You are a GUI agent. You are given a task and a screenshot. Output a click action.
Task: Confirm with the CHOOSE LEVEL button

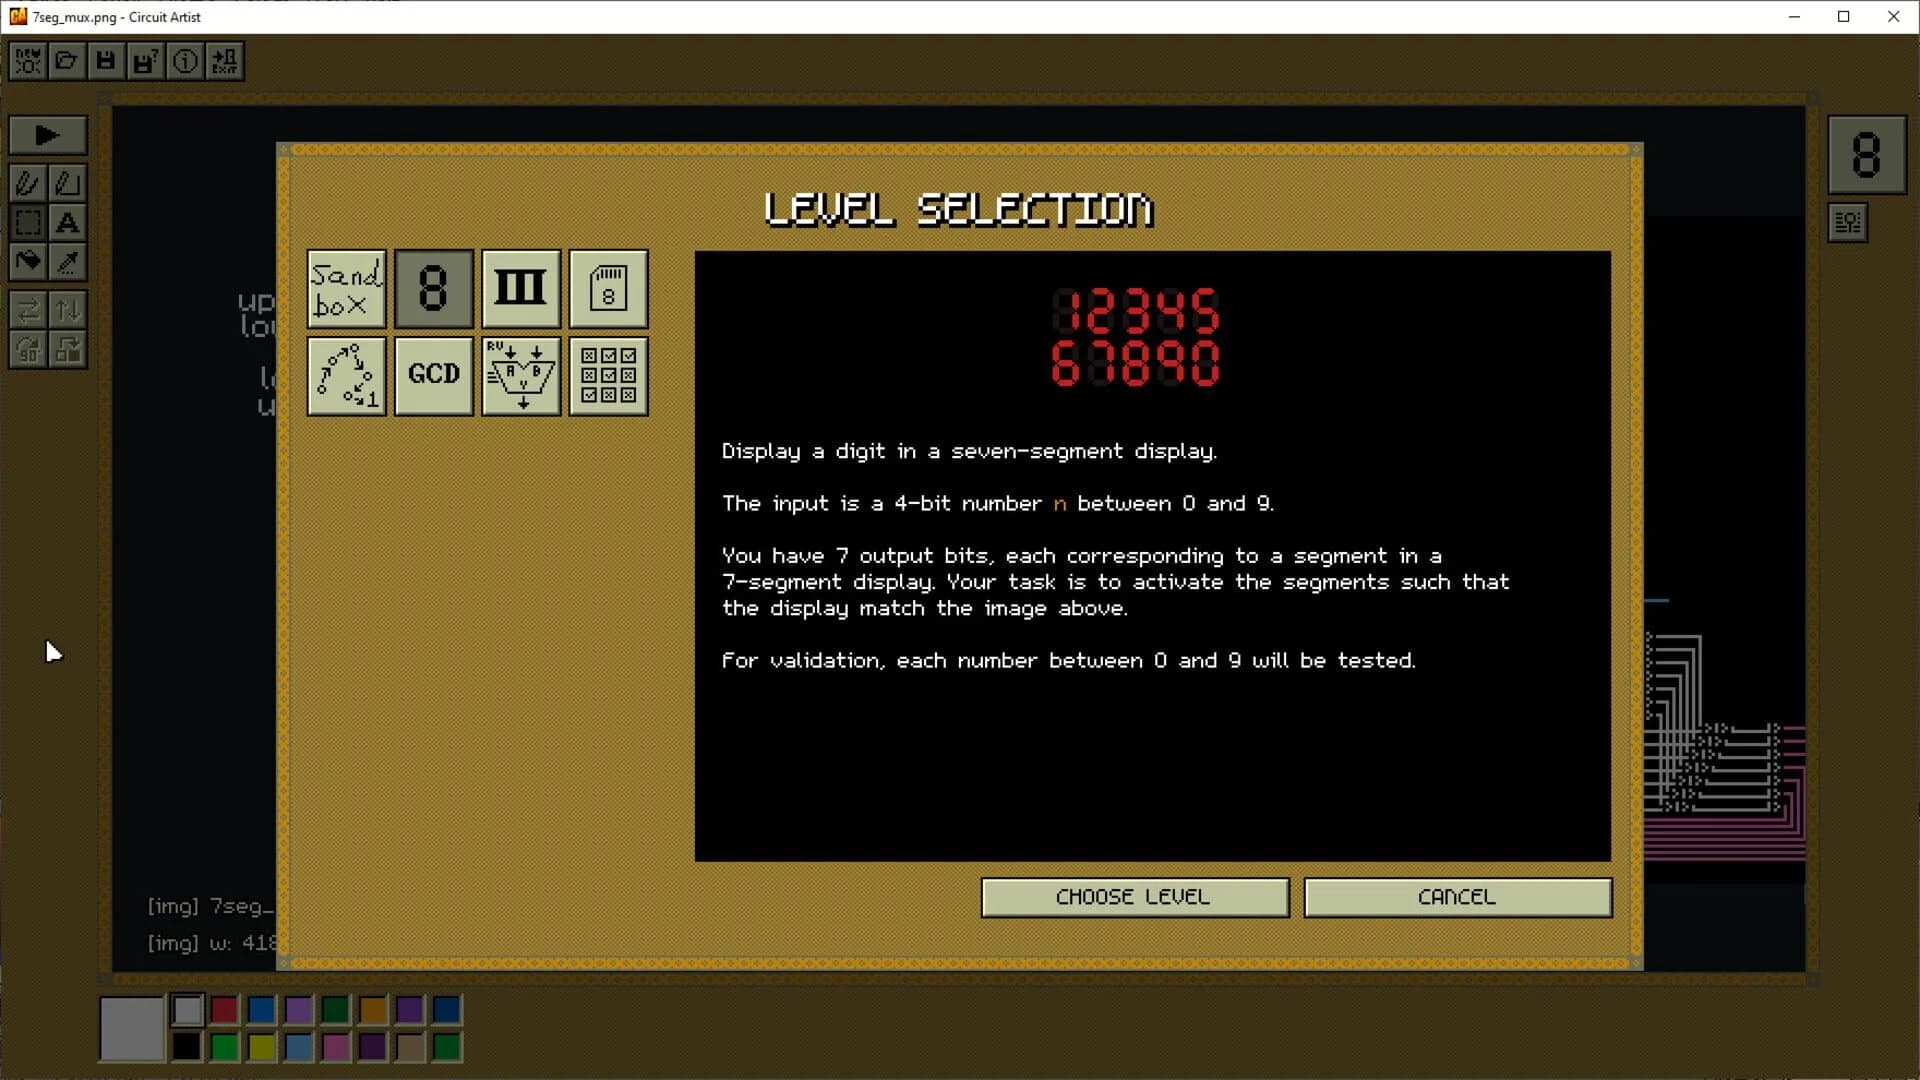point(1134,897)
